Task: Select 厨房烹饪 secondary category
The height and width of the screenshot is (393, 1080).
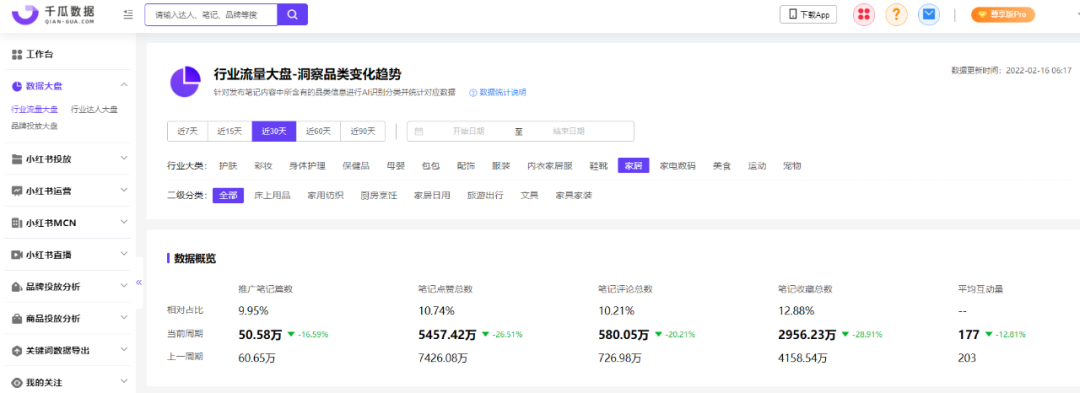Action: click(x=379, y=195)
